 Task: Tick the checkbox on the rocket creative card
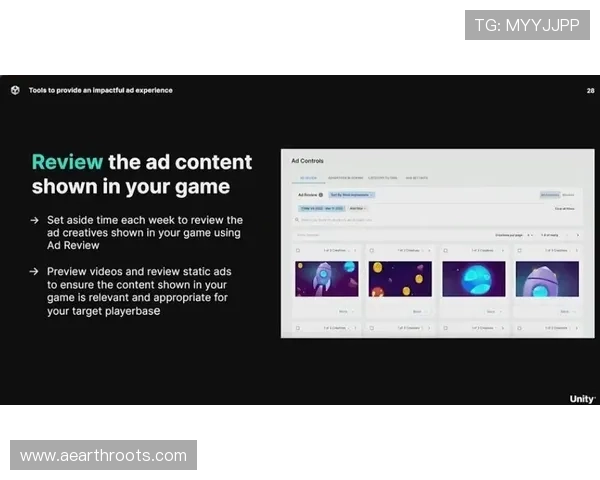(299, 250)
